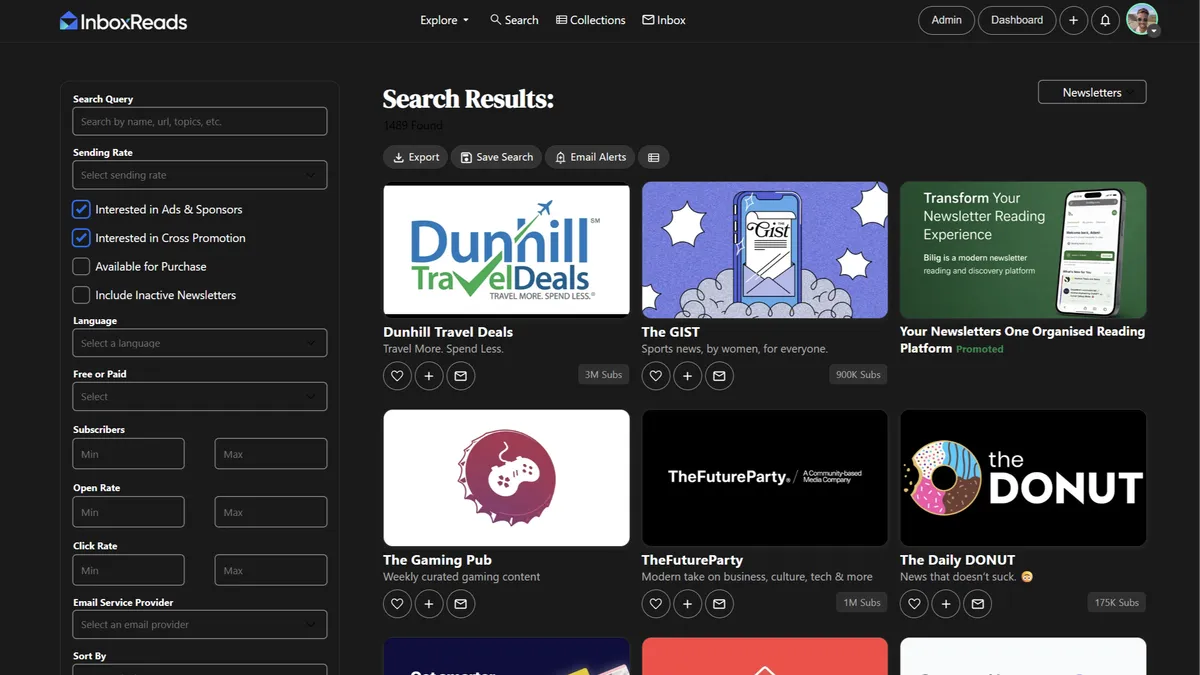
Task: Uncheck Interested in Cross Promotion
Action: pos(81,238)
